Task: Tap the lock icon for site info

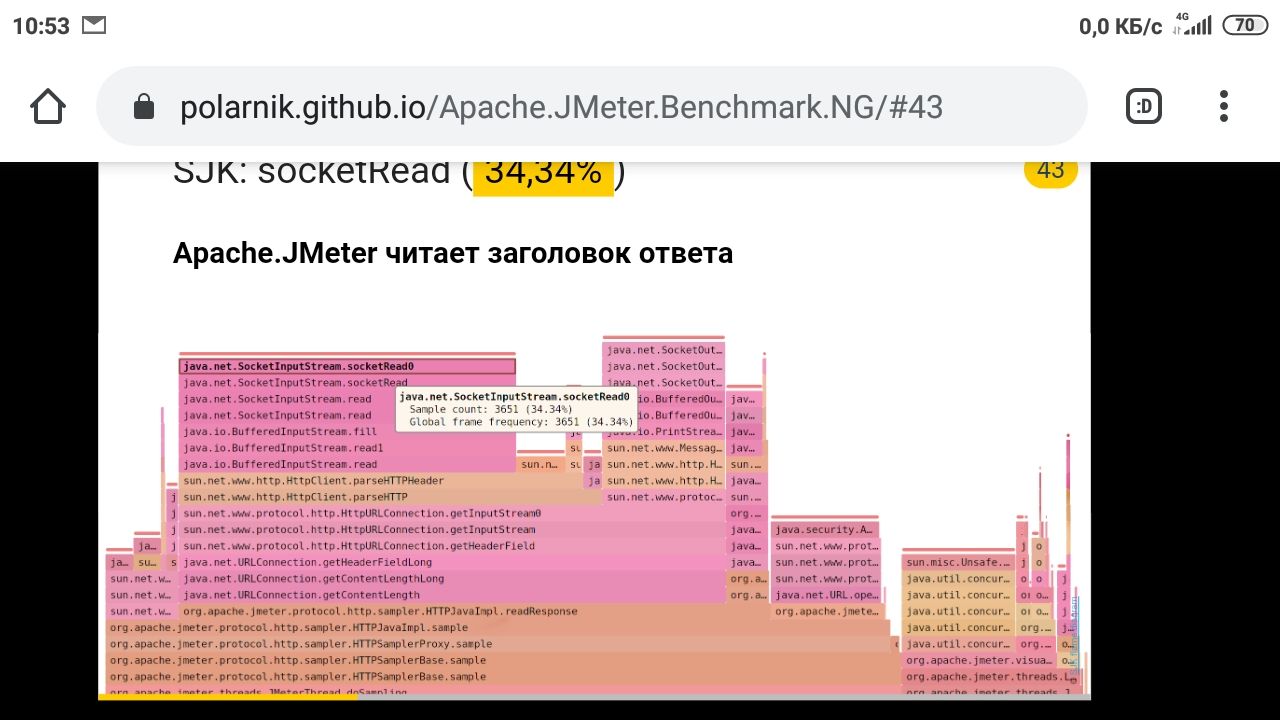Action: click(144, 107)
